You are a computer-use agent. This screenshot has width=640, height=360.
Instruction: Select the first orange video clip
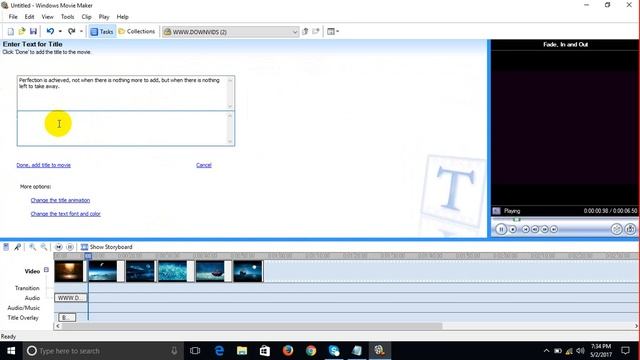point(69,271)
